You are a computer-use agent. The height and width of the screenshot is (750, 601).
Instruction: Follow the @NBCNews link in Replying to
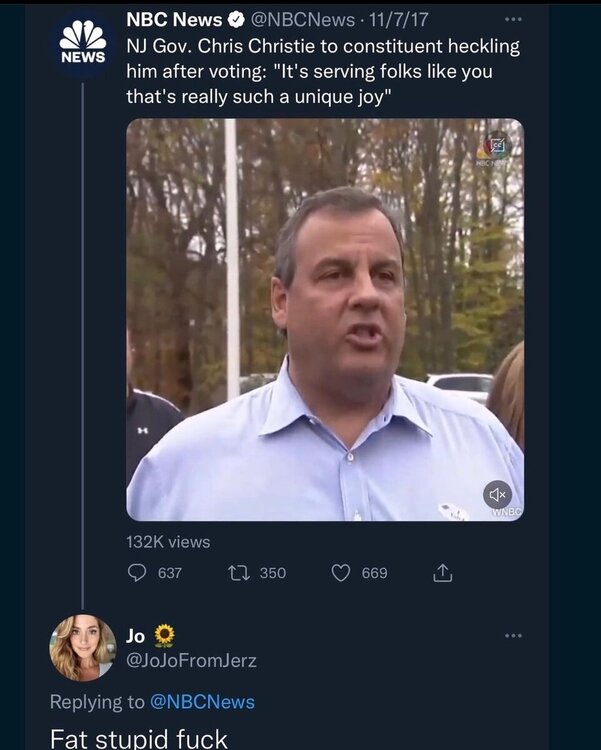pos(202,702)
